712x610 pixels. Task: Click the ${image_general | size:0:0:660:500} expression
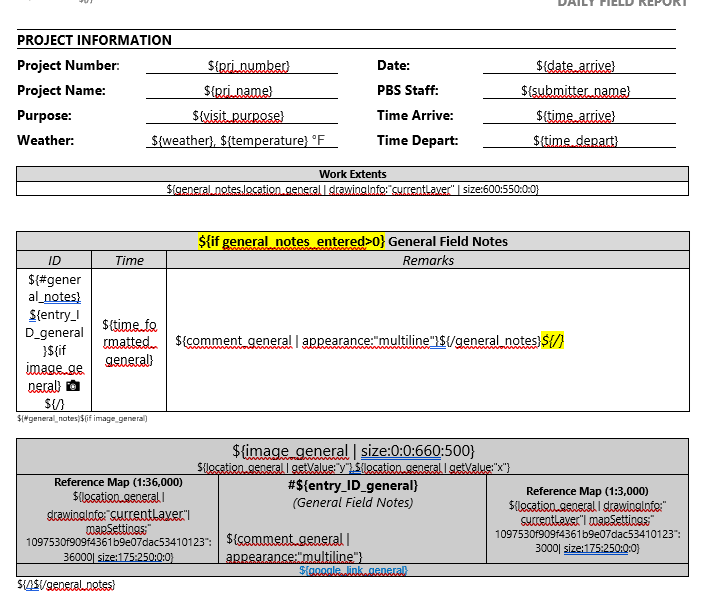point(353,451)
